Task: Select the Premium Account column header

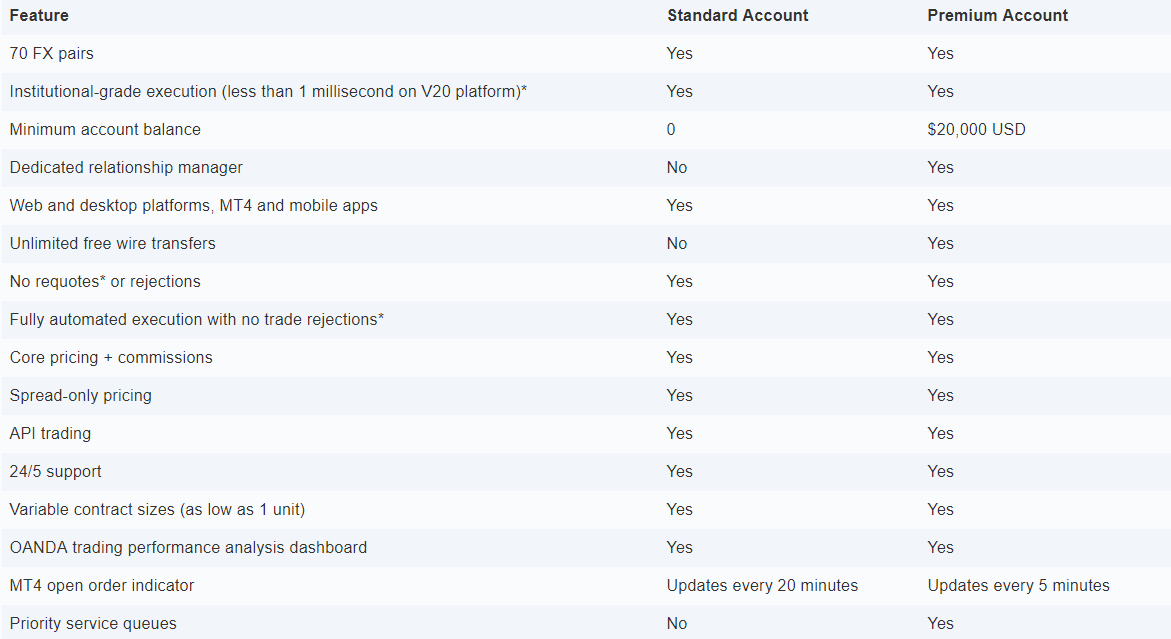Action: 997,16
